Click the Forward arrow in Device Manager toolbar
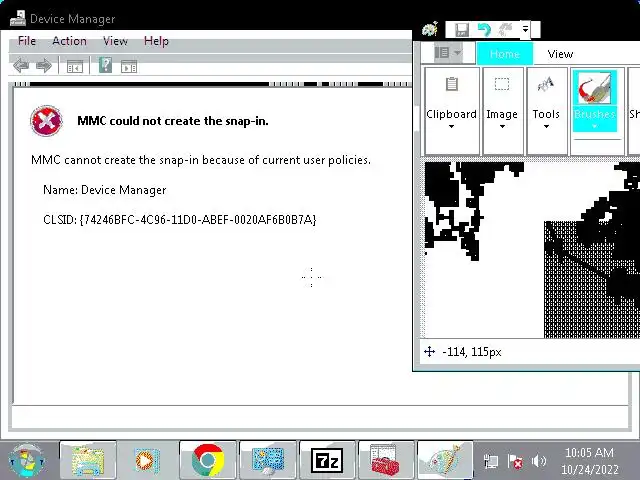The height and width of the screenshot is (480, 640). click(x=44, y=65)
